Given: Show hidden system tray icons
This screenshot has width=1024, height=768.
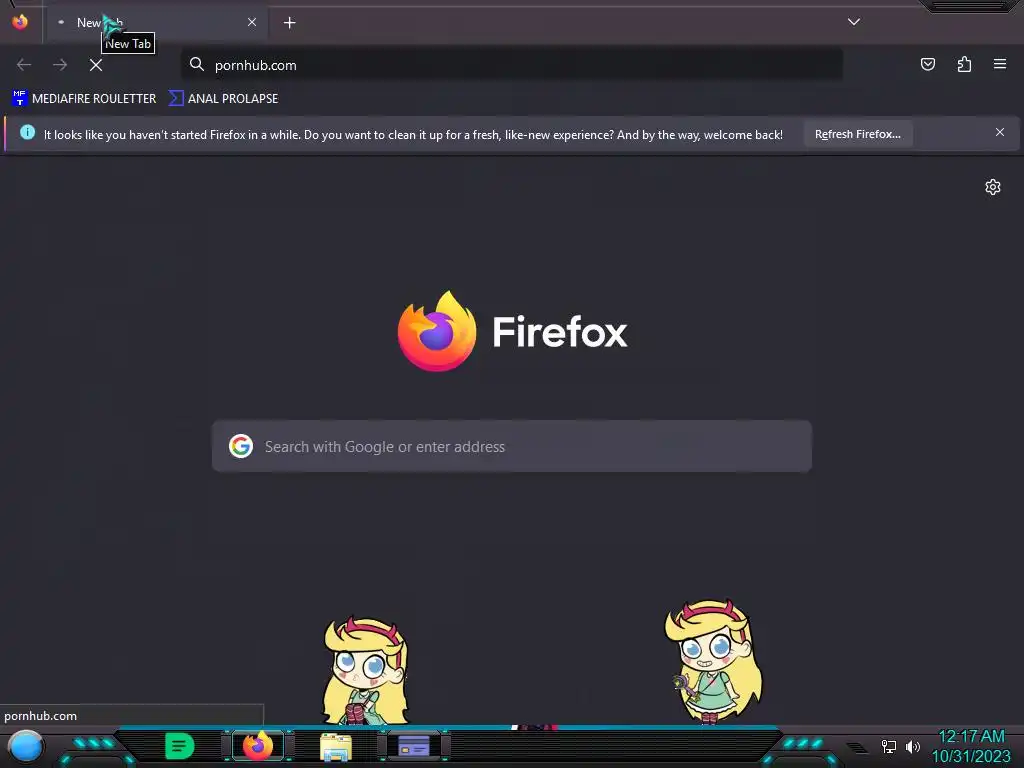Looking at the screenshot, I should point(857,748).
